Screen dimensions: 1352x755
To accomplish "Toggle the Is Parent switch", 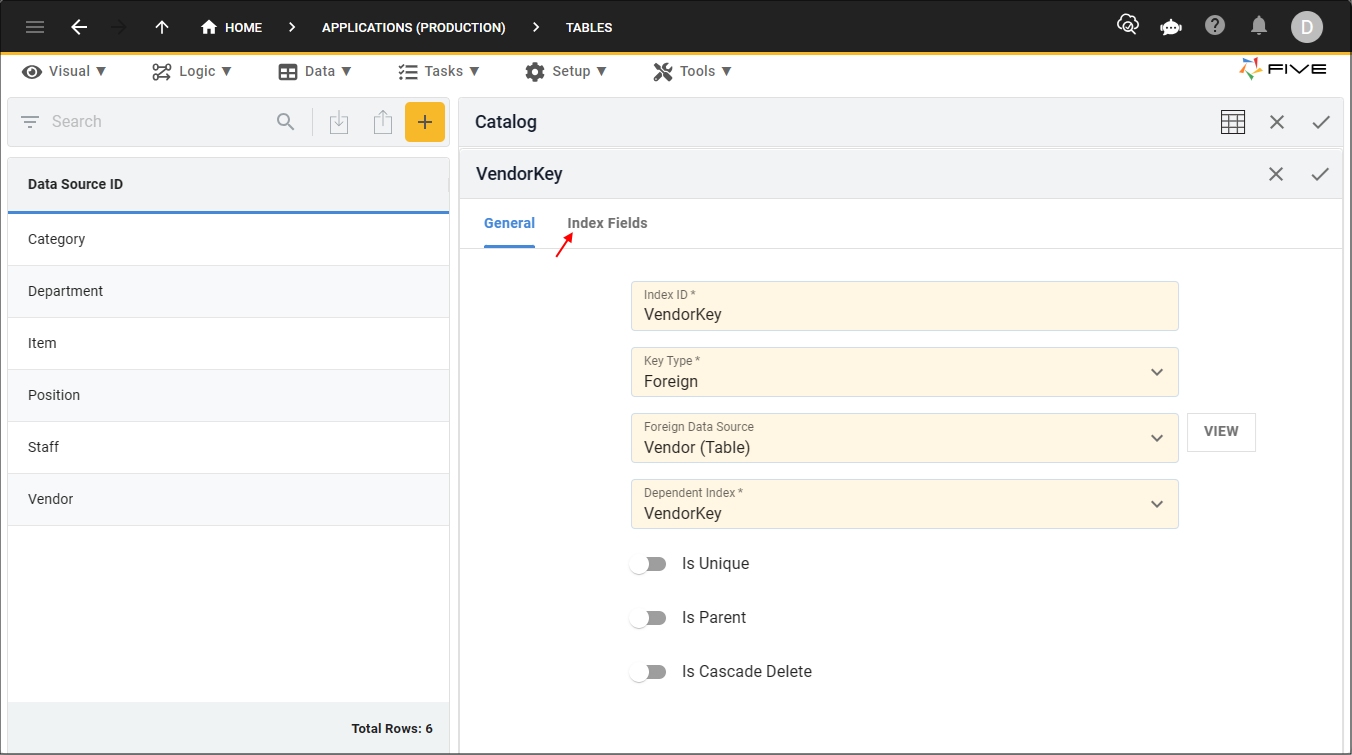I will (648, 618).
